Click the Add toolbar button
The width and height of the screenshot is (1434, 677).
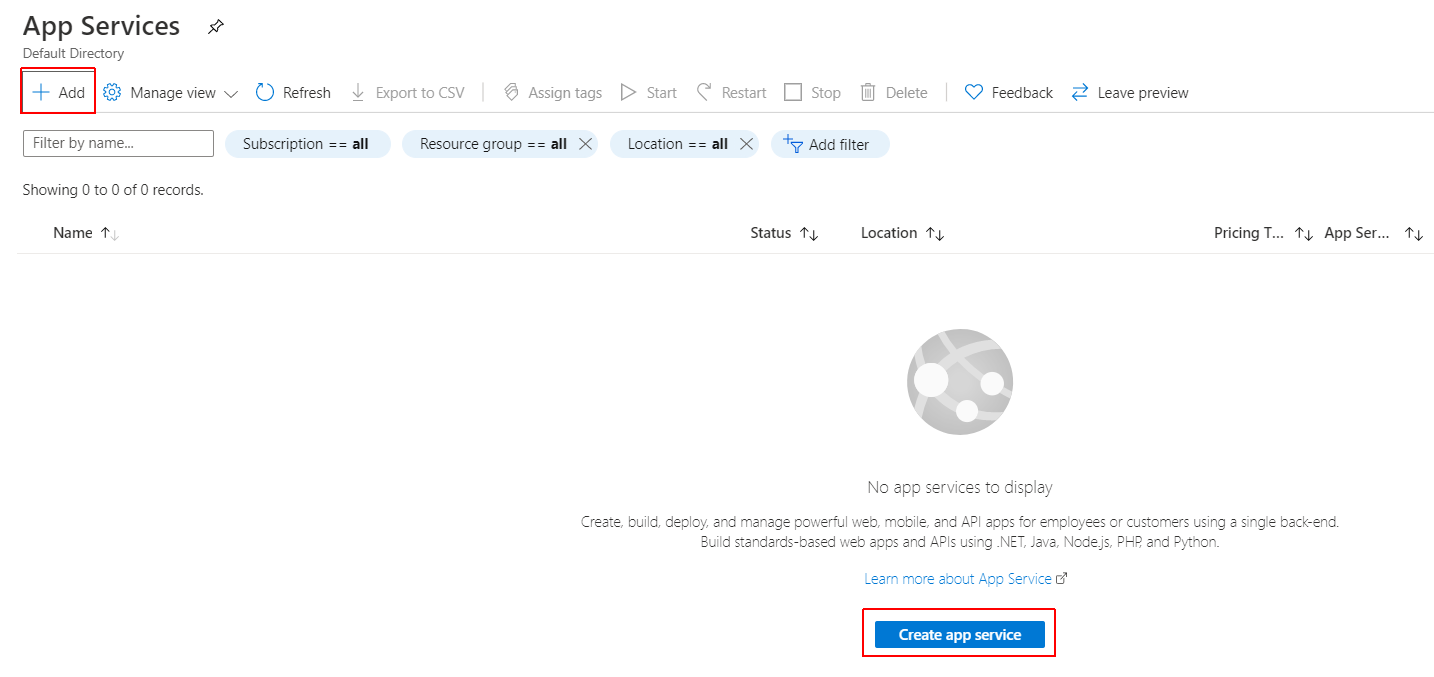point(58,92)
